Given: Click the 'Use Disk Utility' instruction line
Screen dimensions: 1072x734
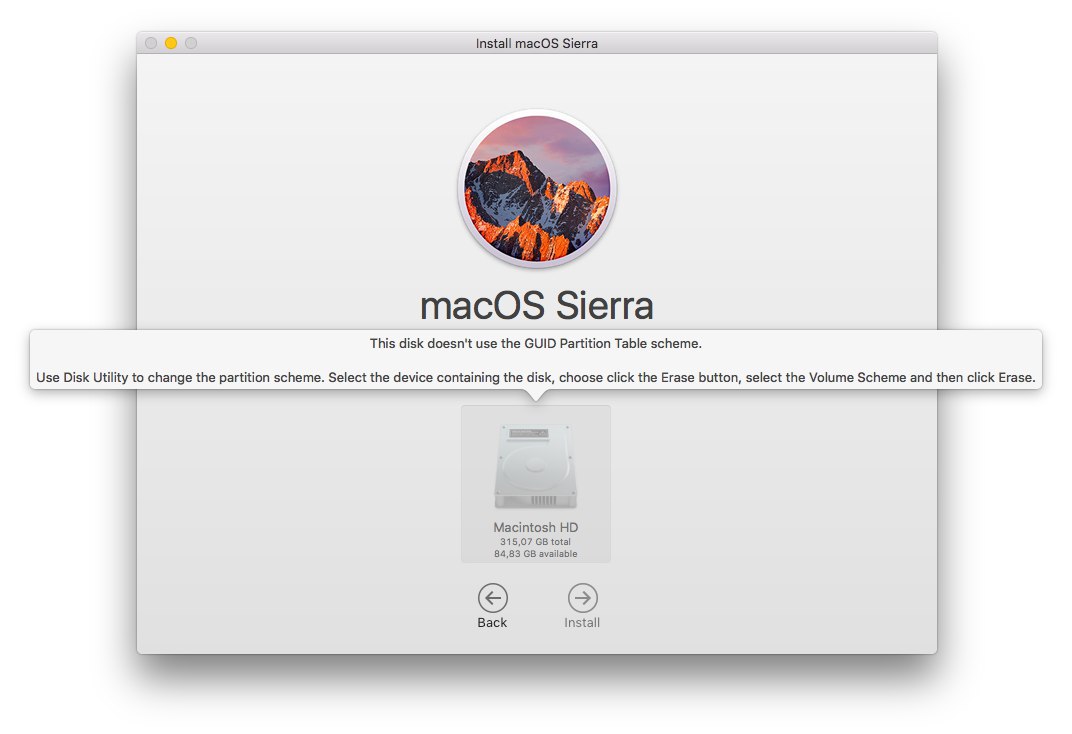Looking at the screenshot, I should (x=536, y=377).
